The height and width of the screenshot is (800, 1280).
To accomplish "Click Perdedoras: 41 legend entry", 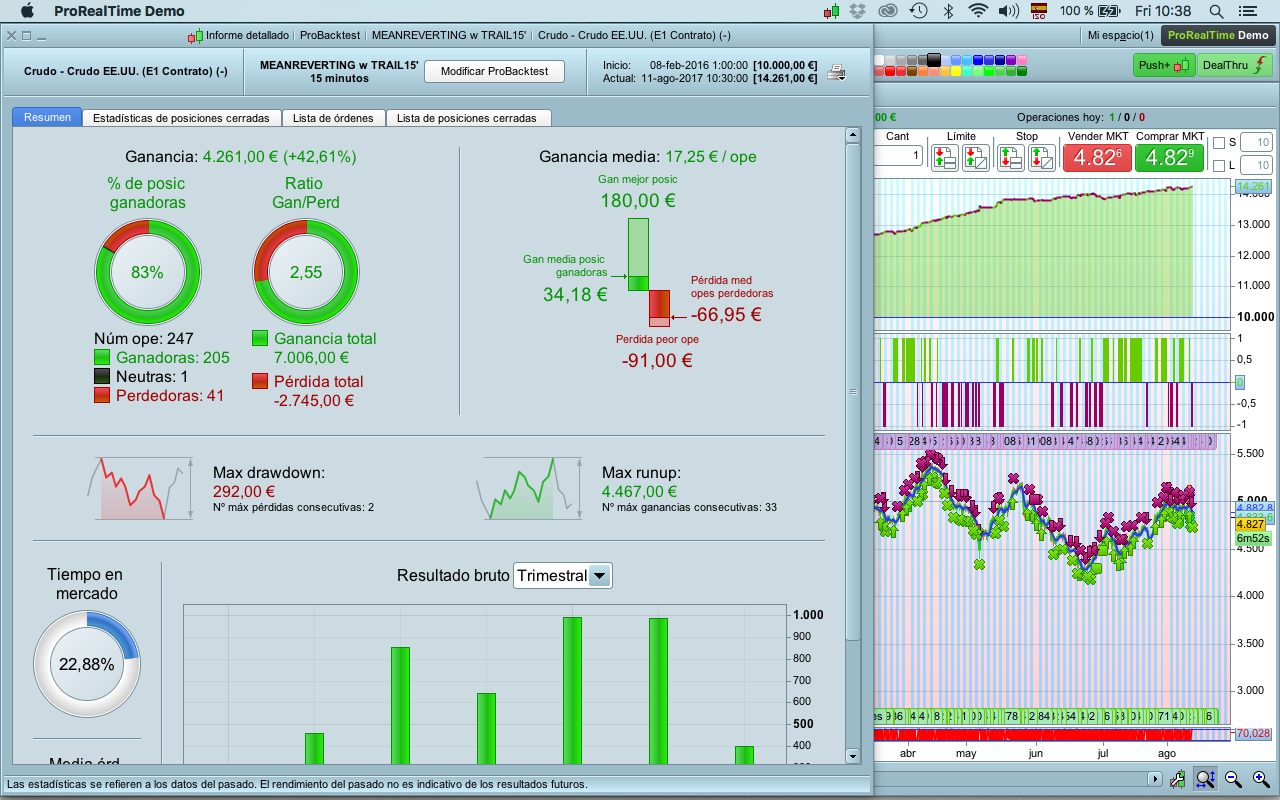I will 159,396.
